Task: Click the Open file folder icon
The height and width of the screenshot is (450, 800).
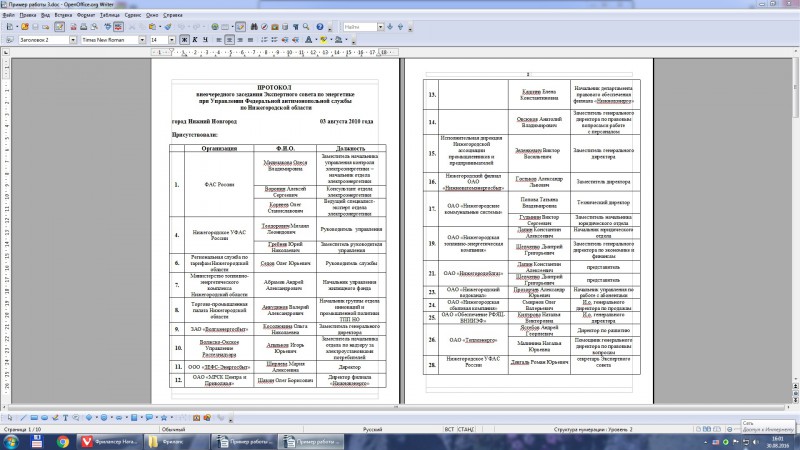Action: [x=24, y=27]
